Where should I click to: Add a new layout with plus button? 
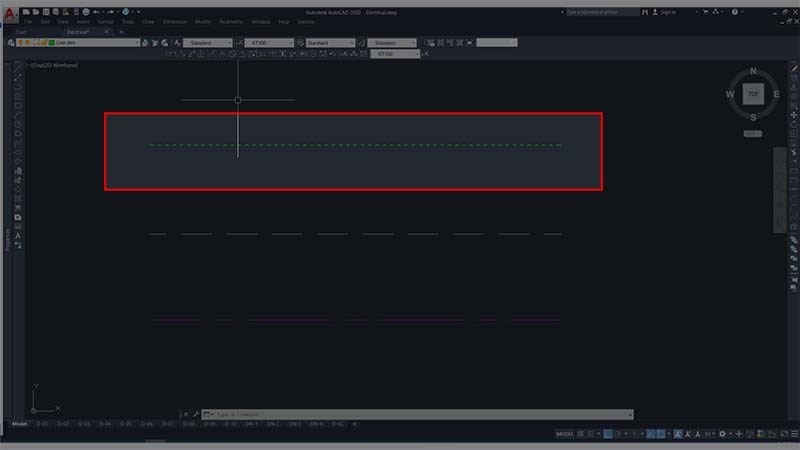point(355,424)
